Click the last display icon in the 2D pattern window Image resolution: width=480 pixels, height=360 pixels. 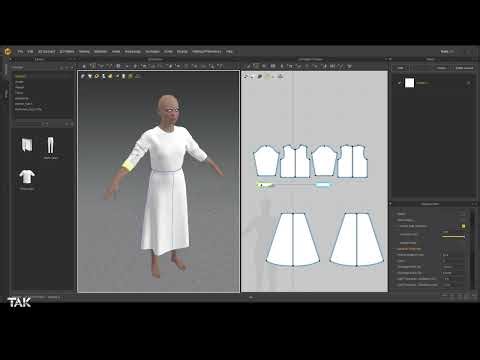click(281, 76)
